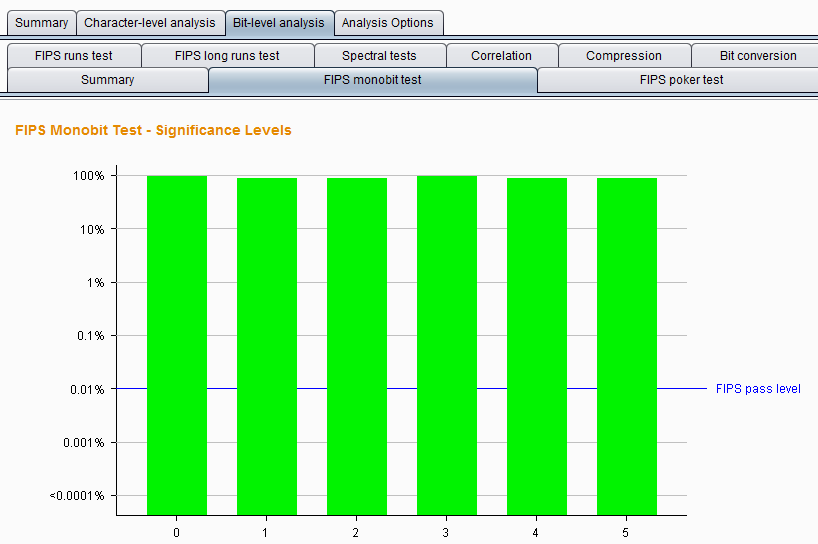Image resolution: width=818 pixels, height=544 pixels.
Task: Open the Compression tab
Action: click(x=624, y=56)
